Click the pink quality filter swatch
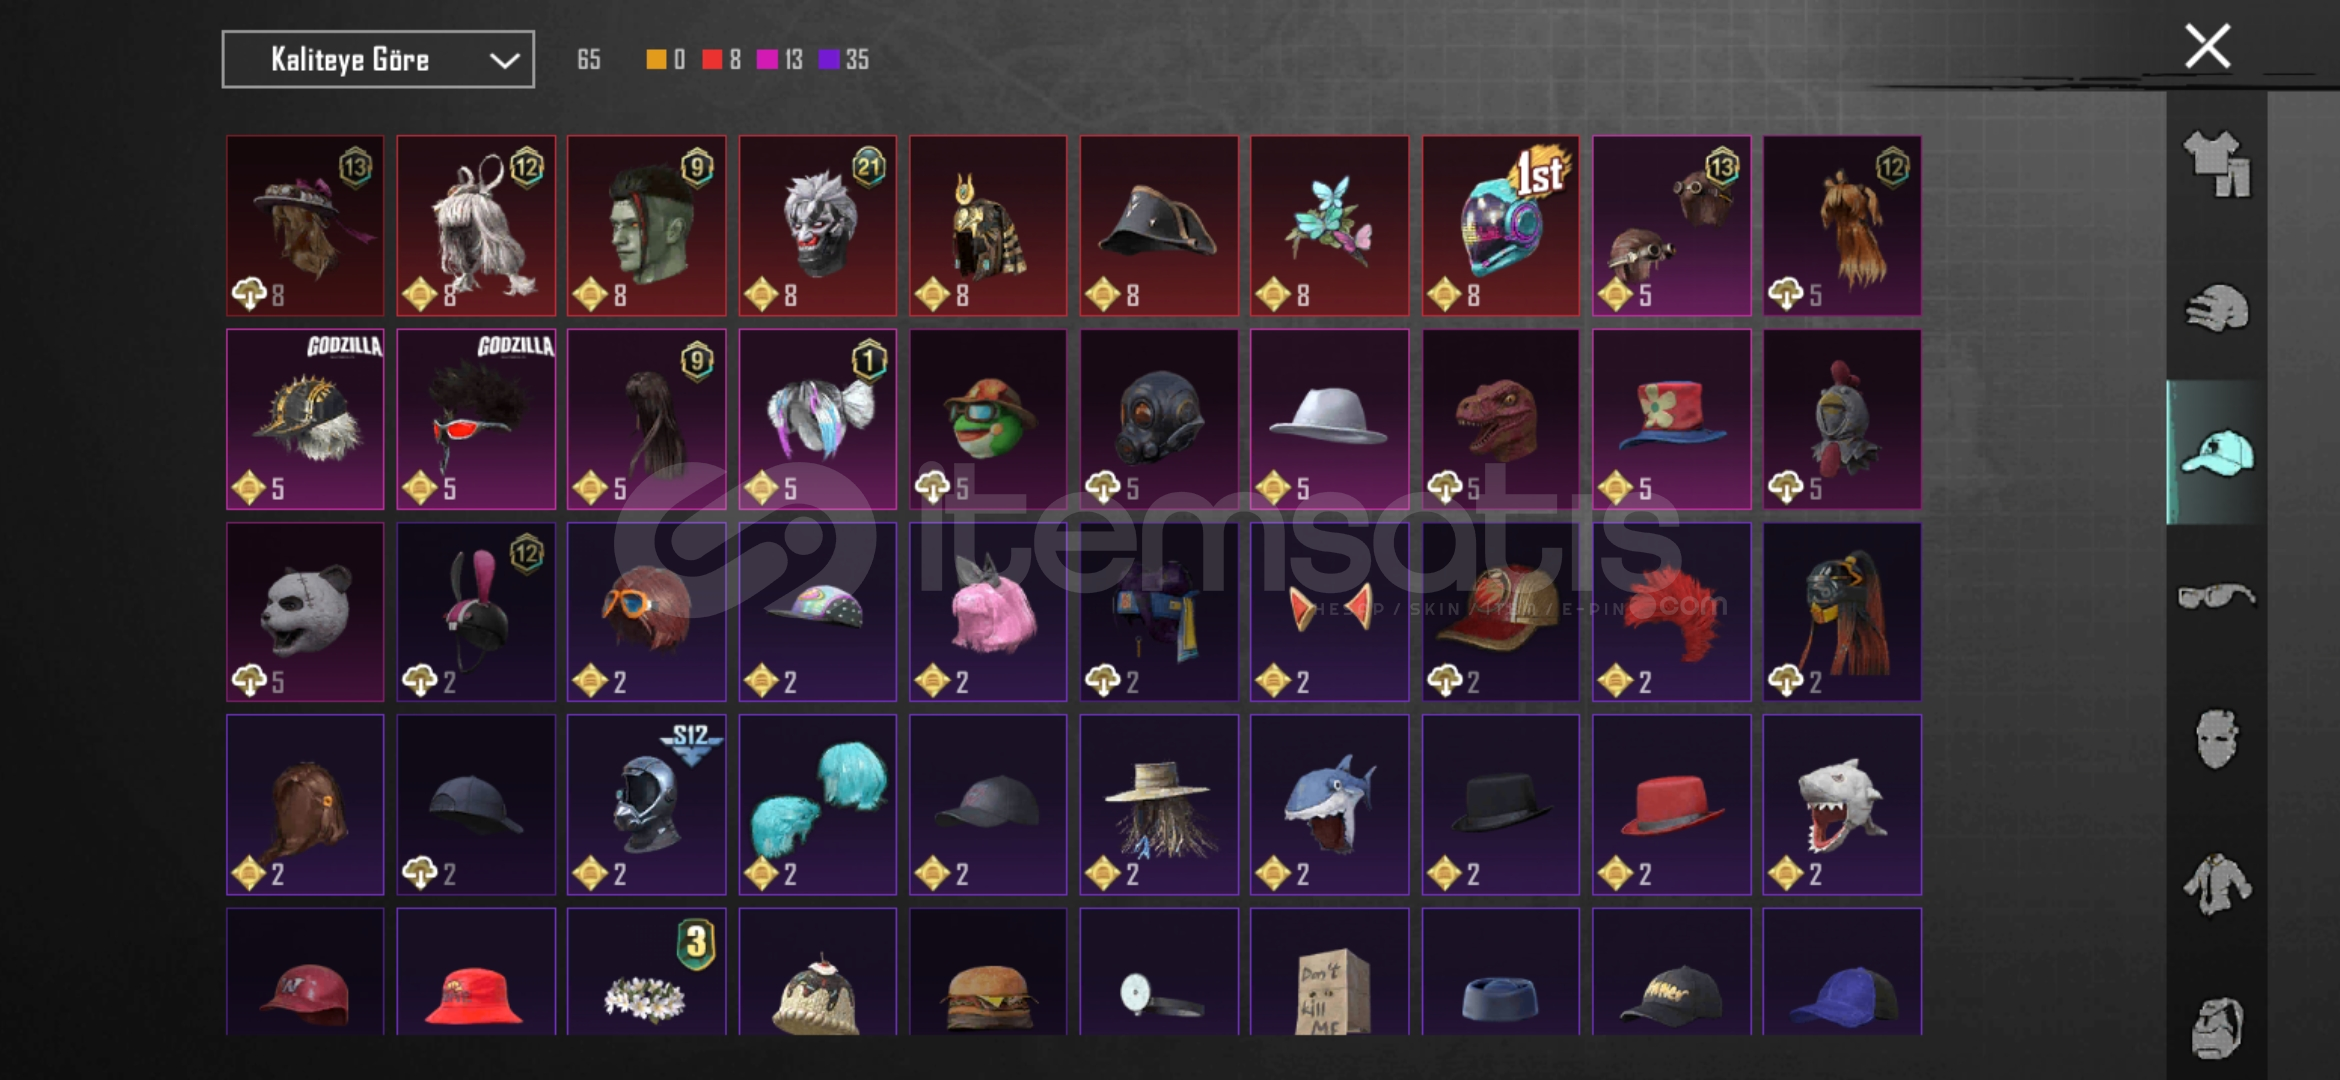The height and width of the screenshot is (1080, 2340). [x=767, y=60]
